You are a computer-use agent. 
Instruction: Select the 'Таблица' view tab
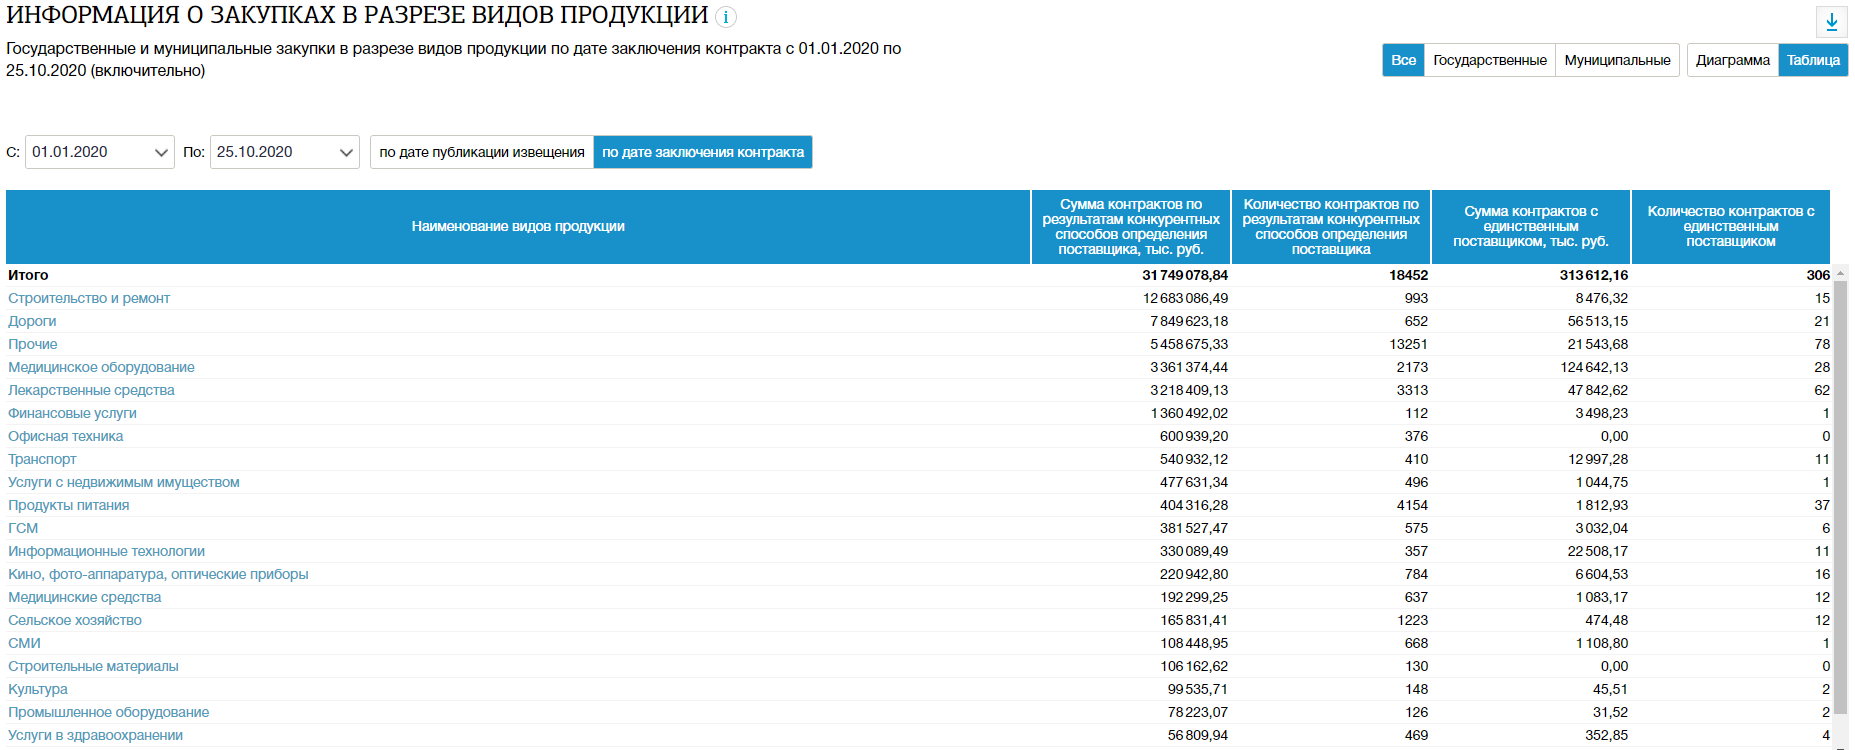pos(1813,60)
